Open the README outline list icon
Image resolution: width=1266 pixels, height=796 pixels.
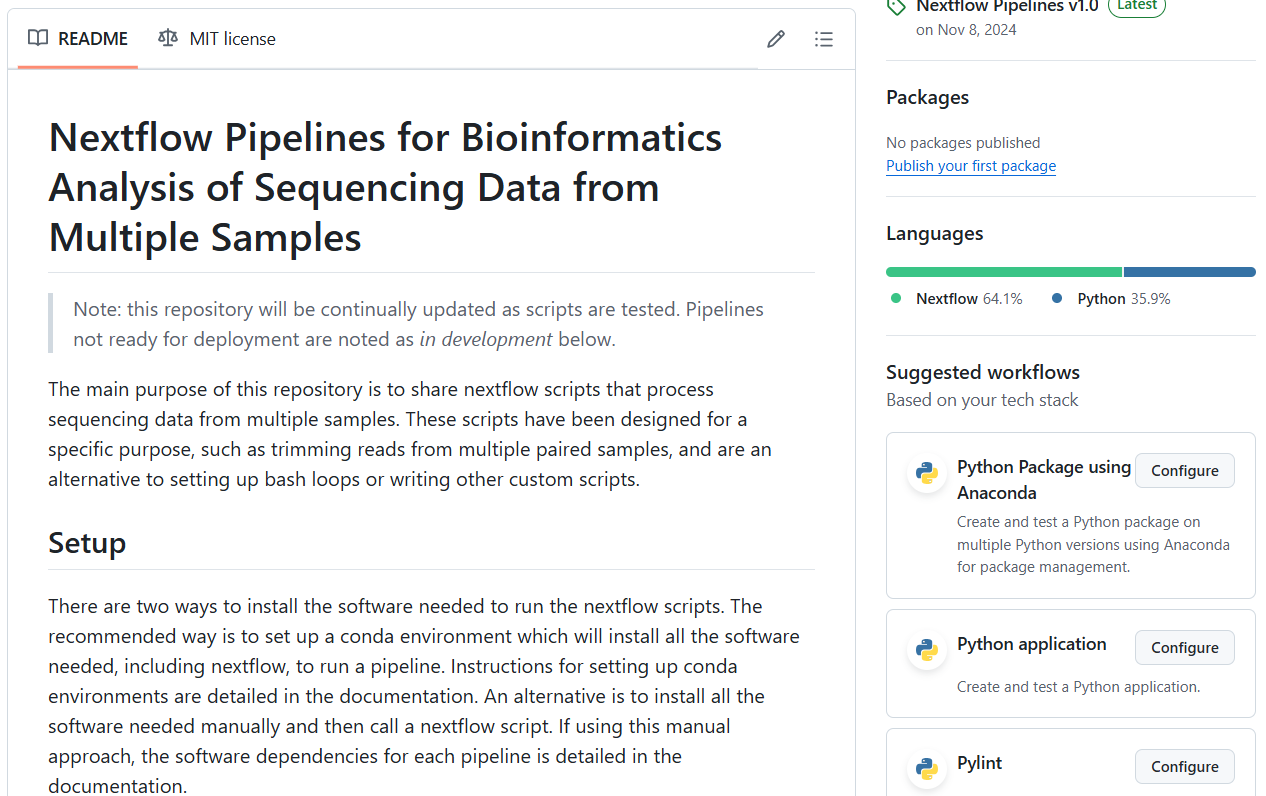tap(824, 39)
